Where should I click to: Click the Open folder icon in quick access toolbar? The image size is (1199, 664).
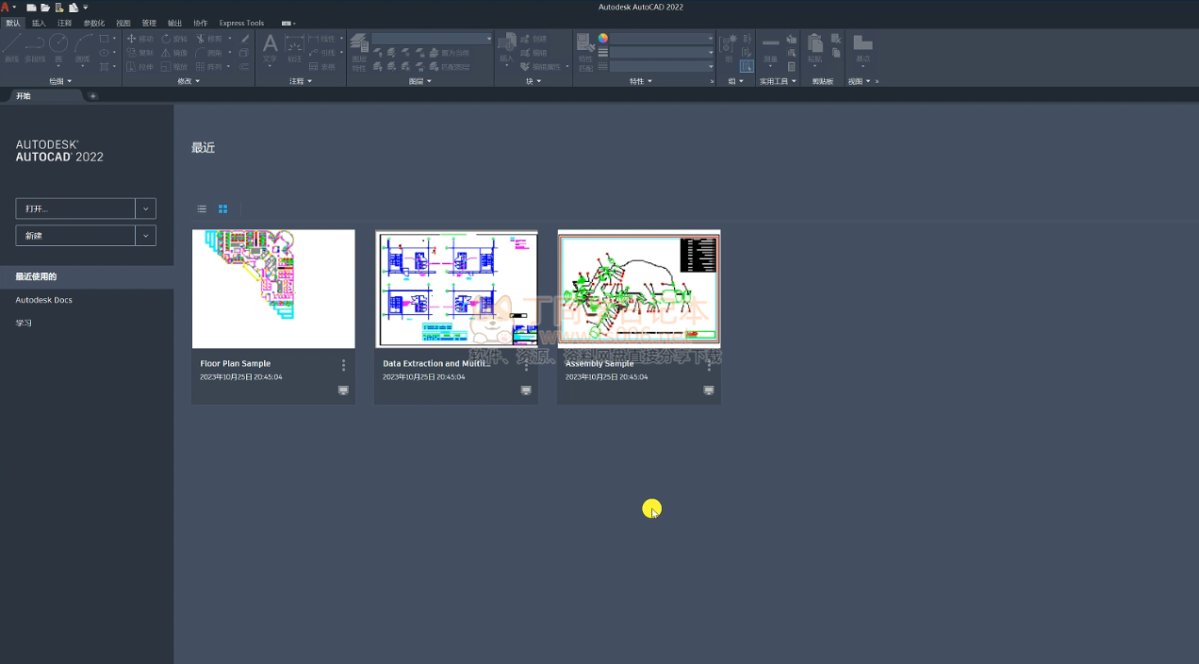[45, 7]
